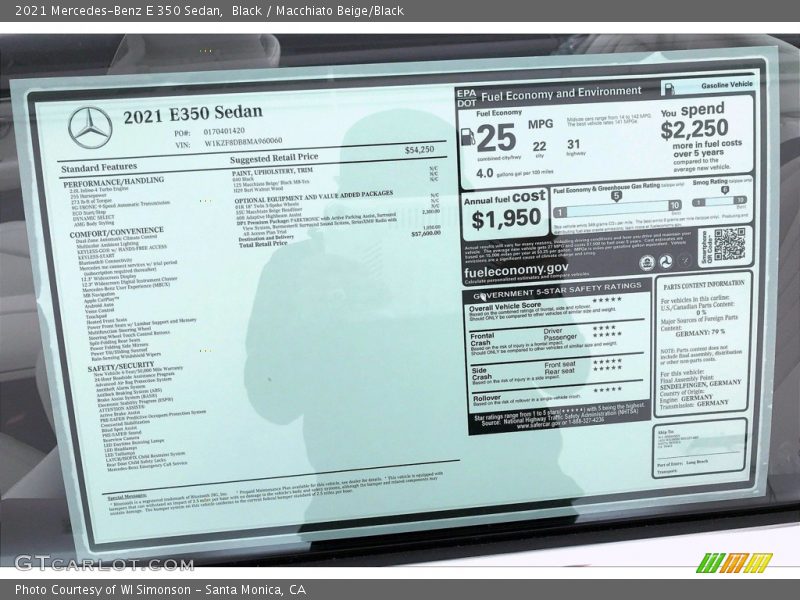Click the large 25 combined MPG figure
This screenshot has height=600, width=800.
point(496,138)
